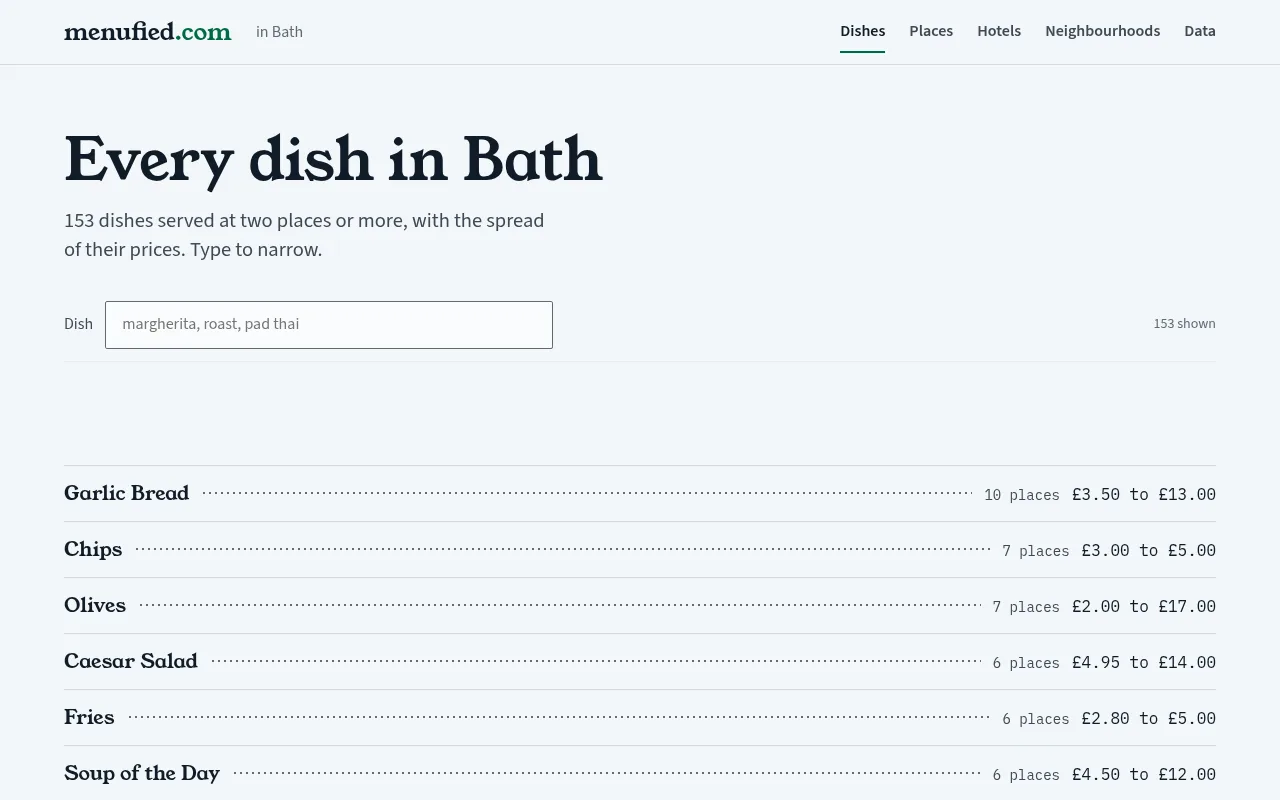
Task: Click the "£4.95 to £14.00" Caesar Salad prices
Action: tap(1143, 662)
